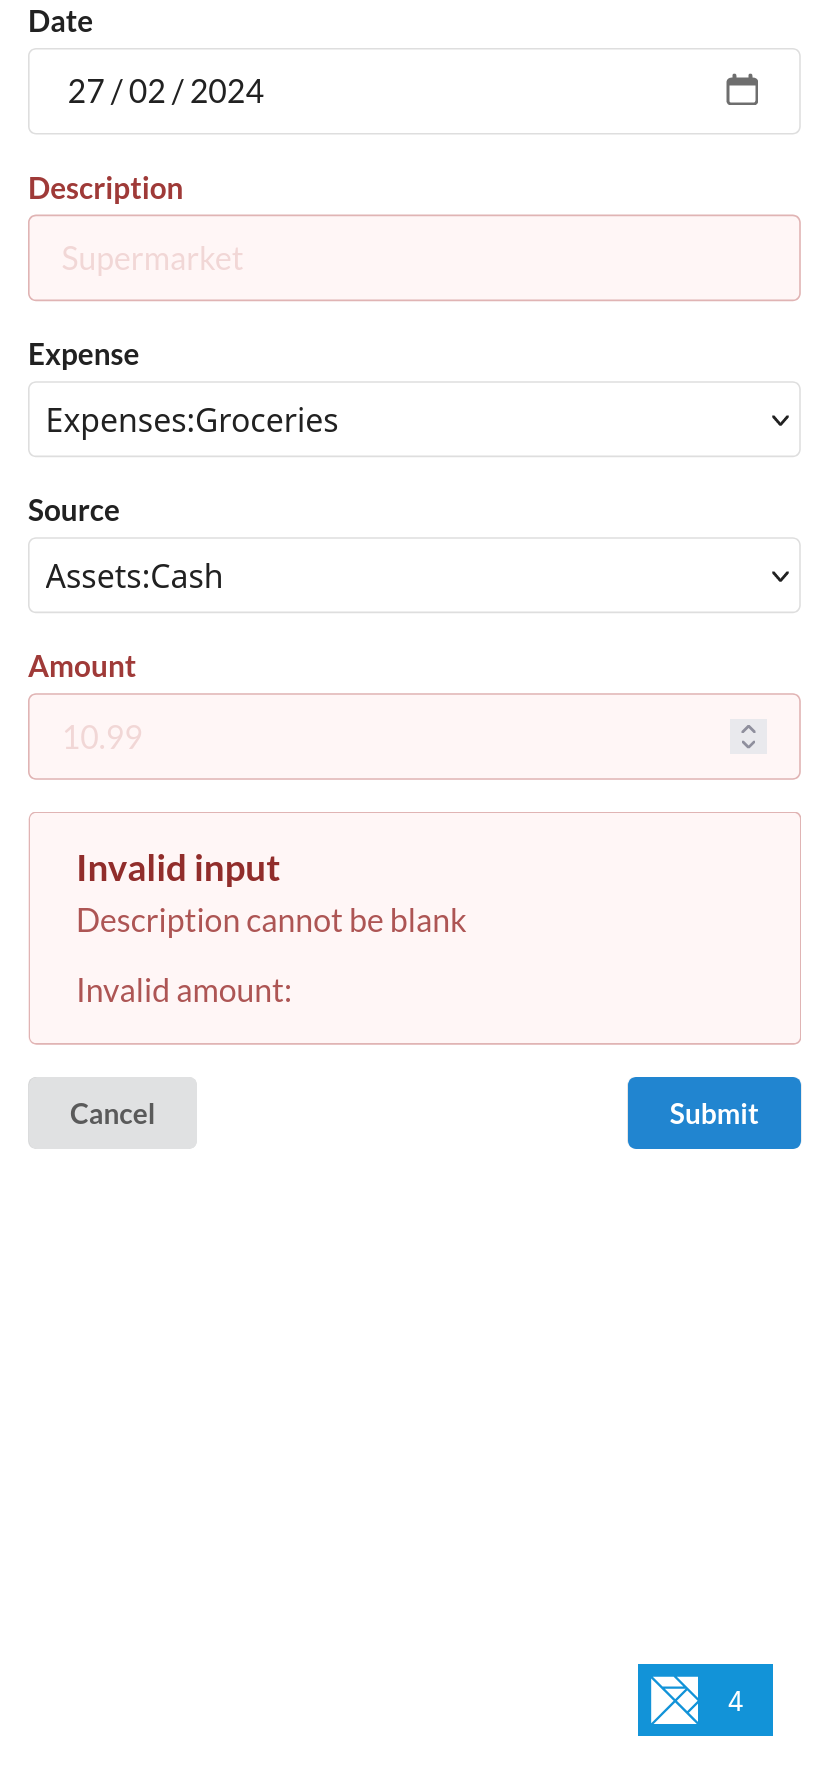Click the amount spinner up arrow

pyautogui.click(x=747, y=728)
